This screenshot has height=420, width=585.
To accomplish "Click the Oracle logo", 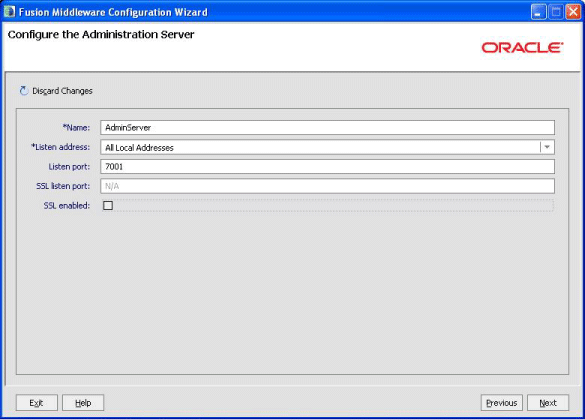I will click(522, 47).
